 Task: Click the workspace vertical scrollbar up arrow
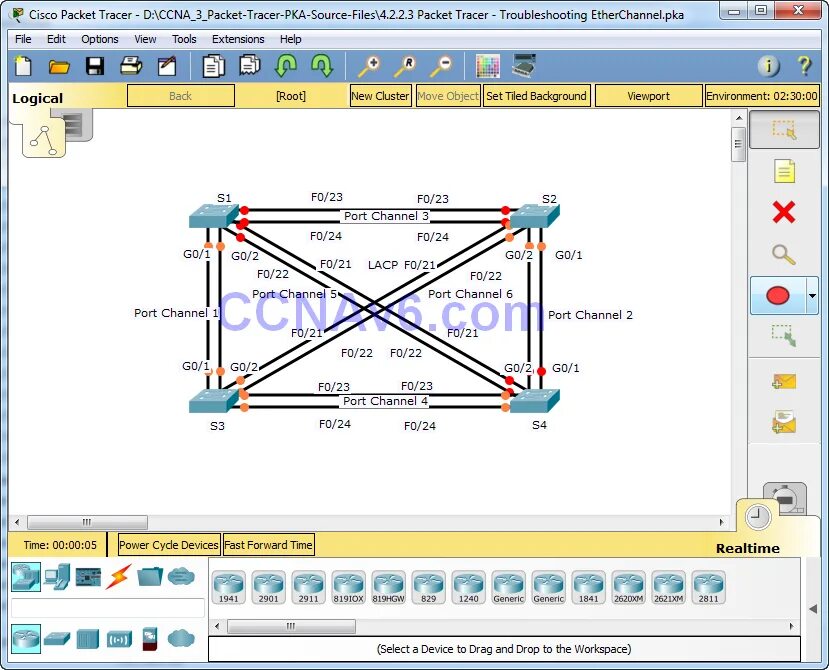pyautogui.click(x=739, y=118)
